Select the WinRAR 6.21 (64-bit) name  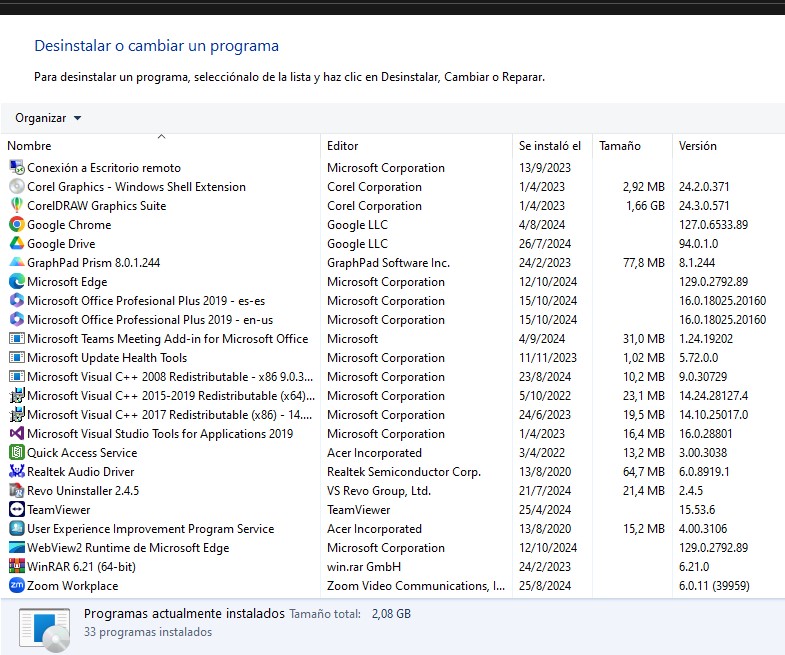(81, 567)
